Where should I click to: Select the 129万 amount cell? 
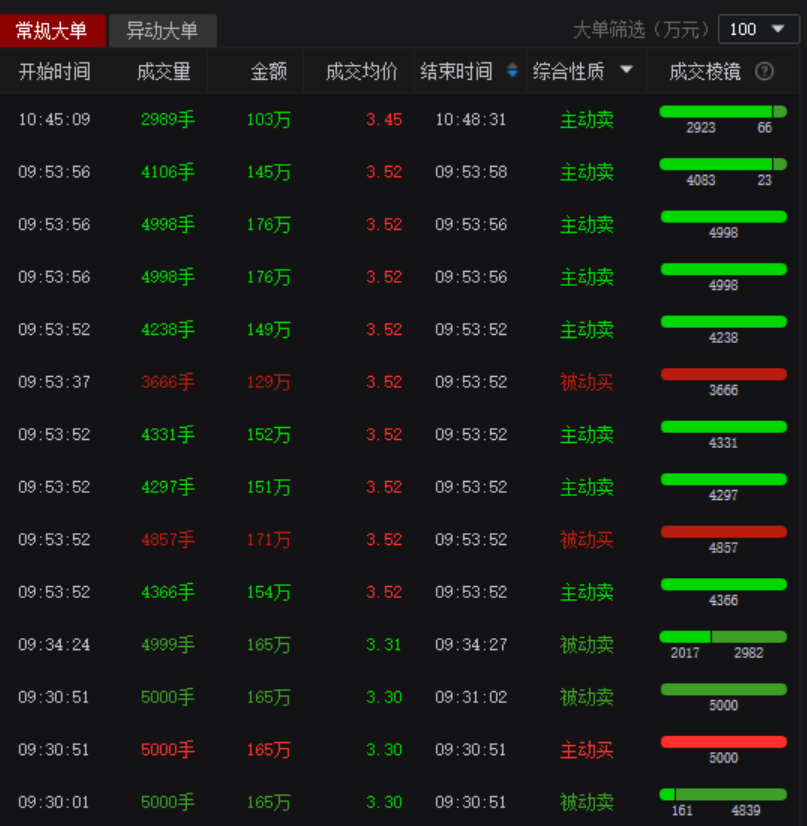(x=269, y=382)
